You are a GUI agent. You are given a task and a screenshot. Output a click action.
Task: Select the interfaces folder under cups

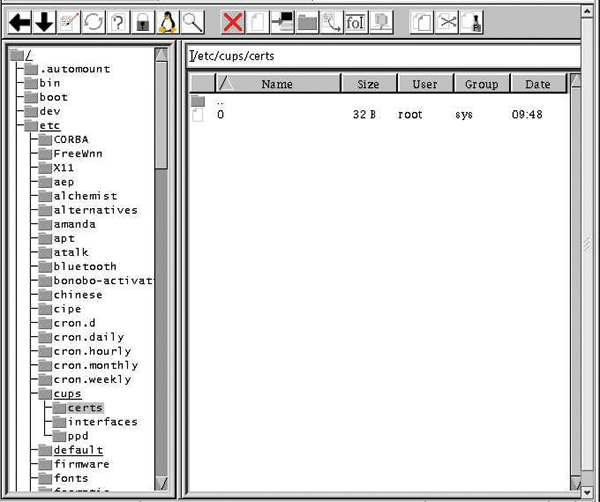click(102, 422)
